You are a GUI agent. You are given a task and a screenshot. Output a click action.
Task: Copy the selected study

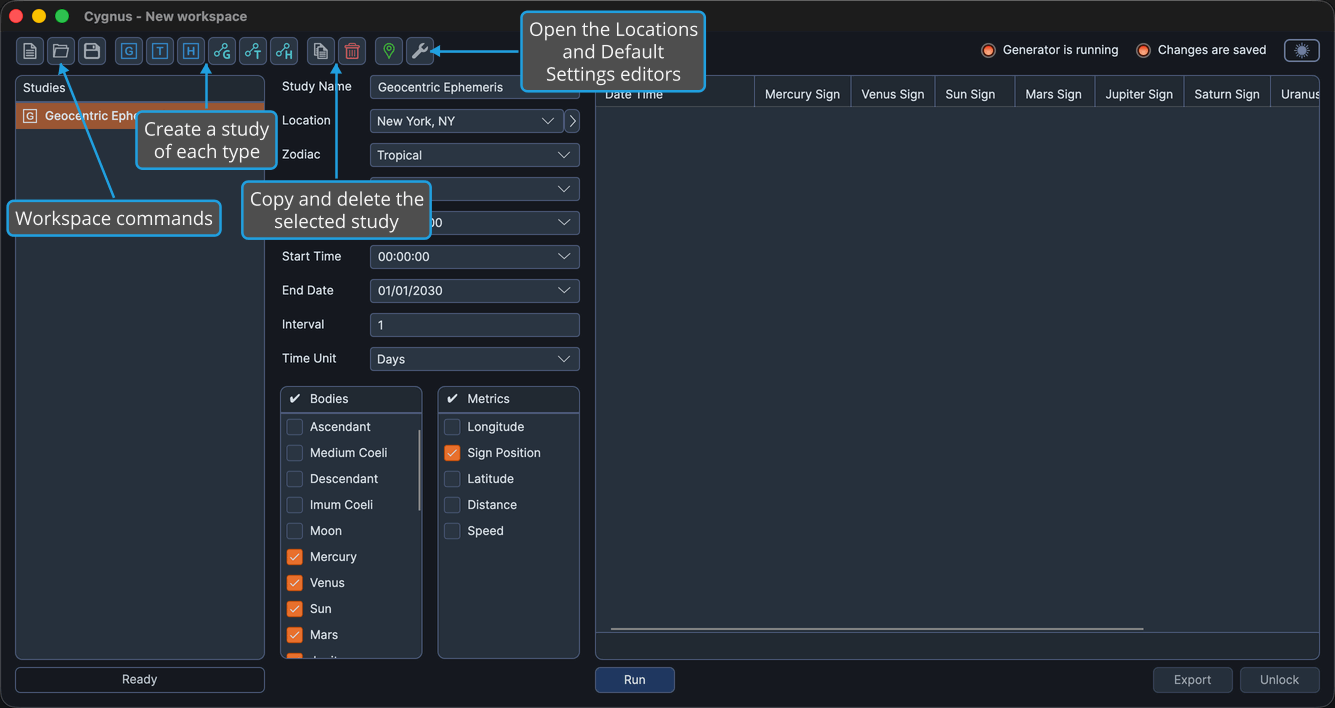tap(321, 51)
